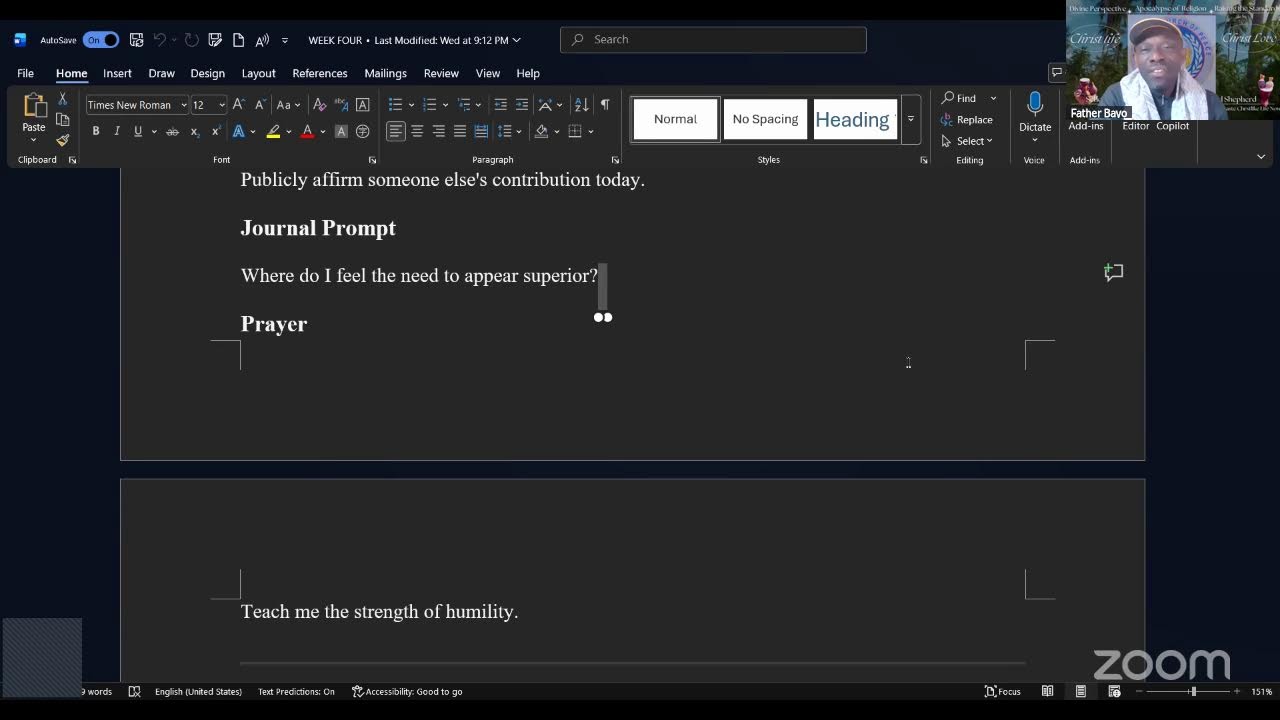Viewport: 1280px width, 720px height.
Task: Click the Read Aloud icon
Action: pyautogui.click(x=262, y=40)
